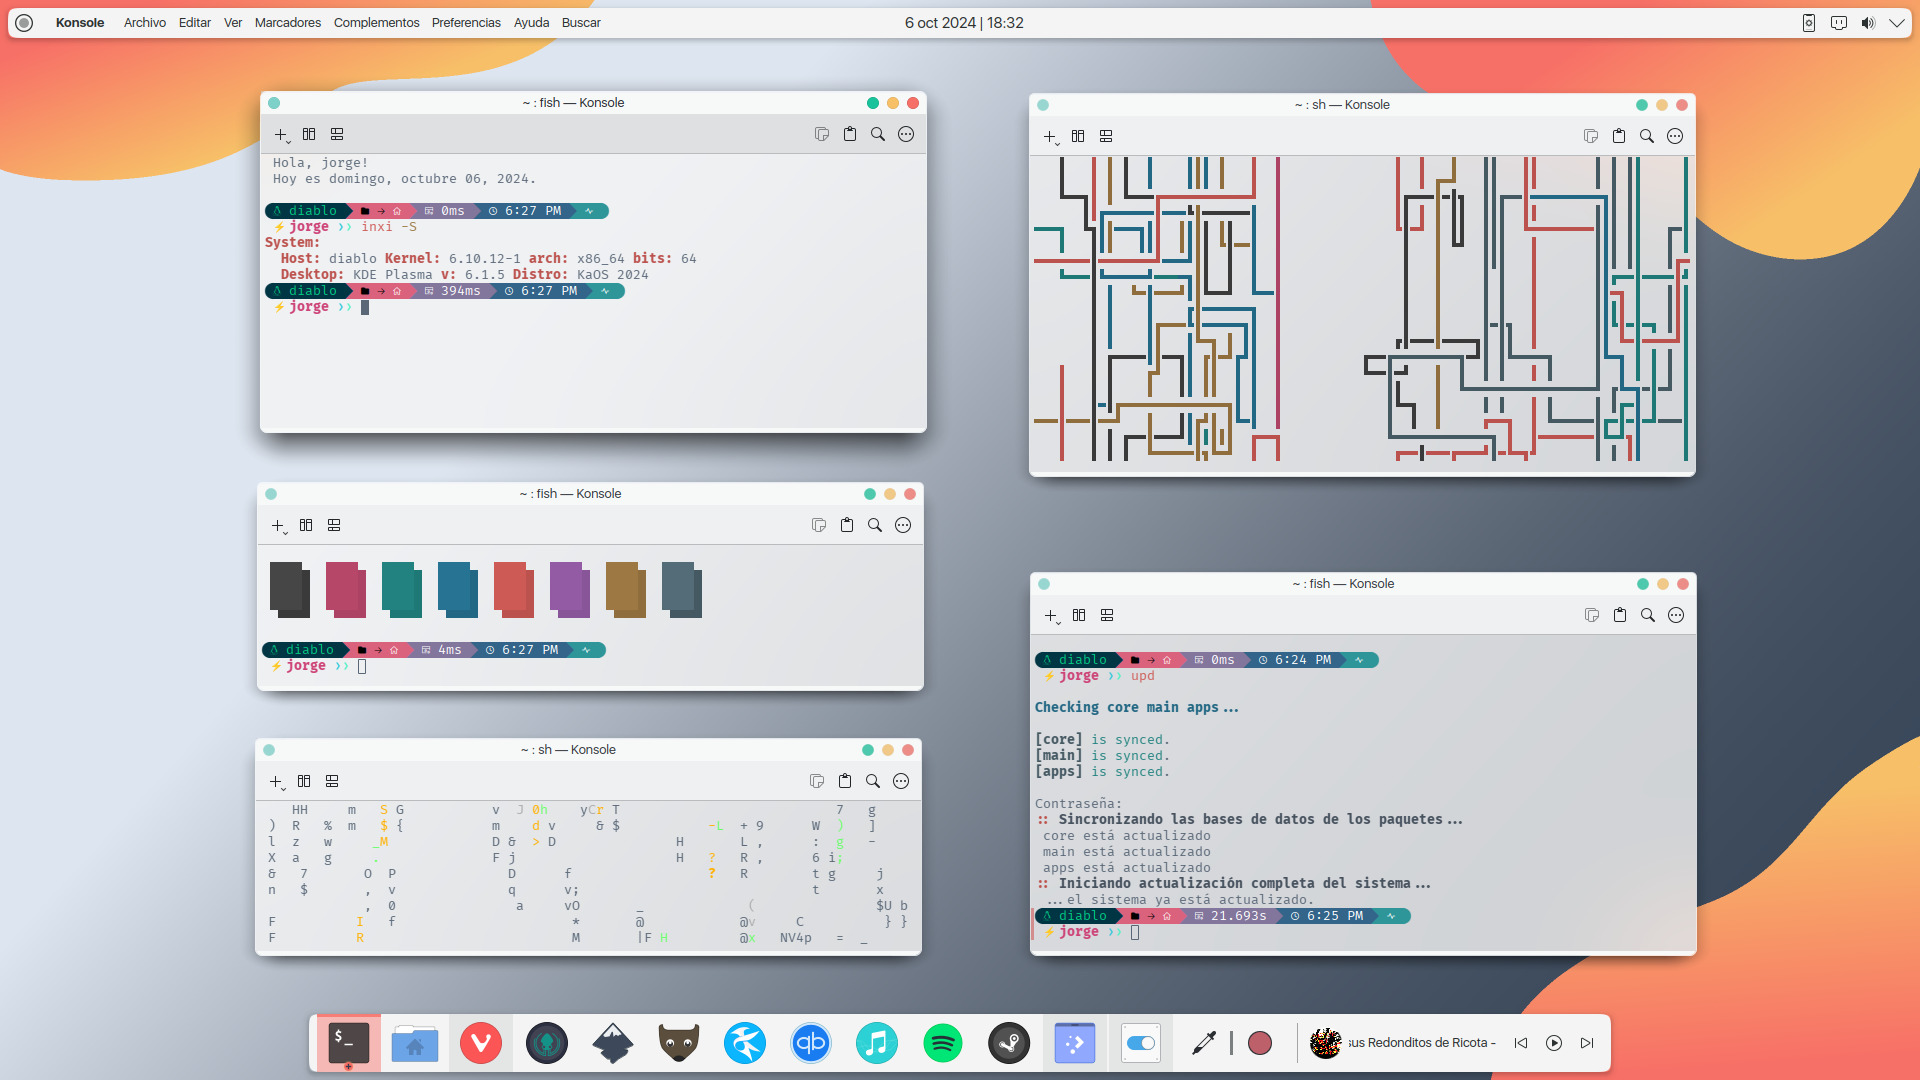1920x1080 pixels.
Task: Open Dolphin home folder from the dock
Action: tap(415, 1043)
